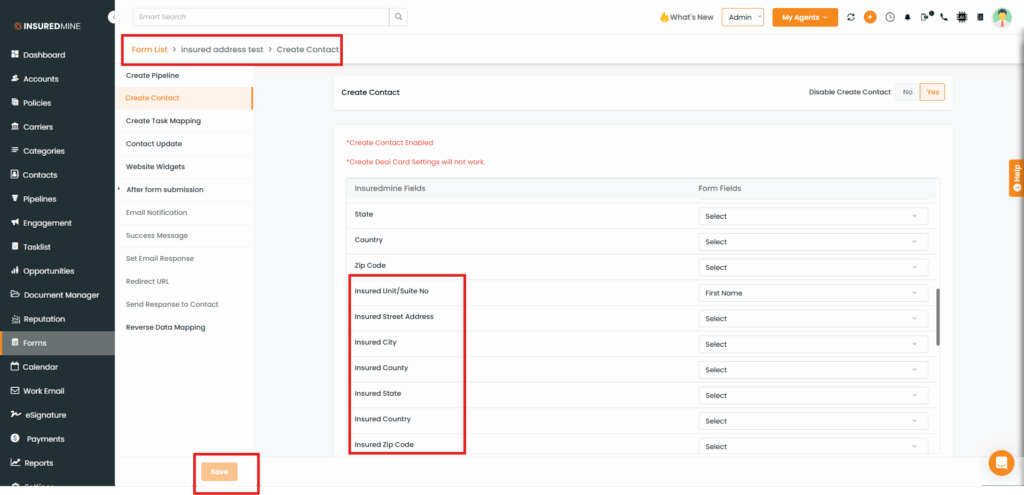Image resolution: width=1024 pixels, height=495 pixels.
Task: Expand the My Agents dropdown
Action: [805, 17]
